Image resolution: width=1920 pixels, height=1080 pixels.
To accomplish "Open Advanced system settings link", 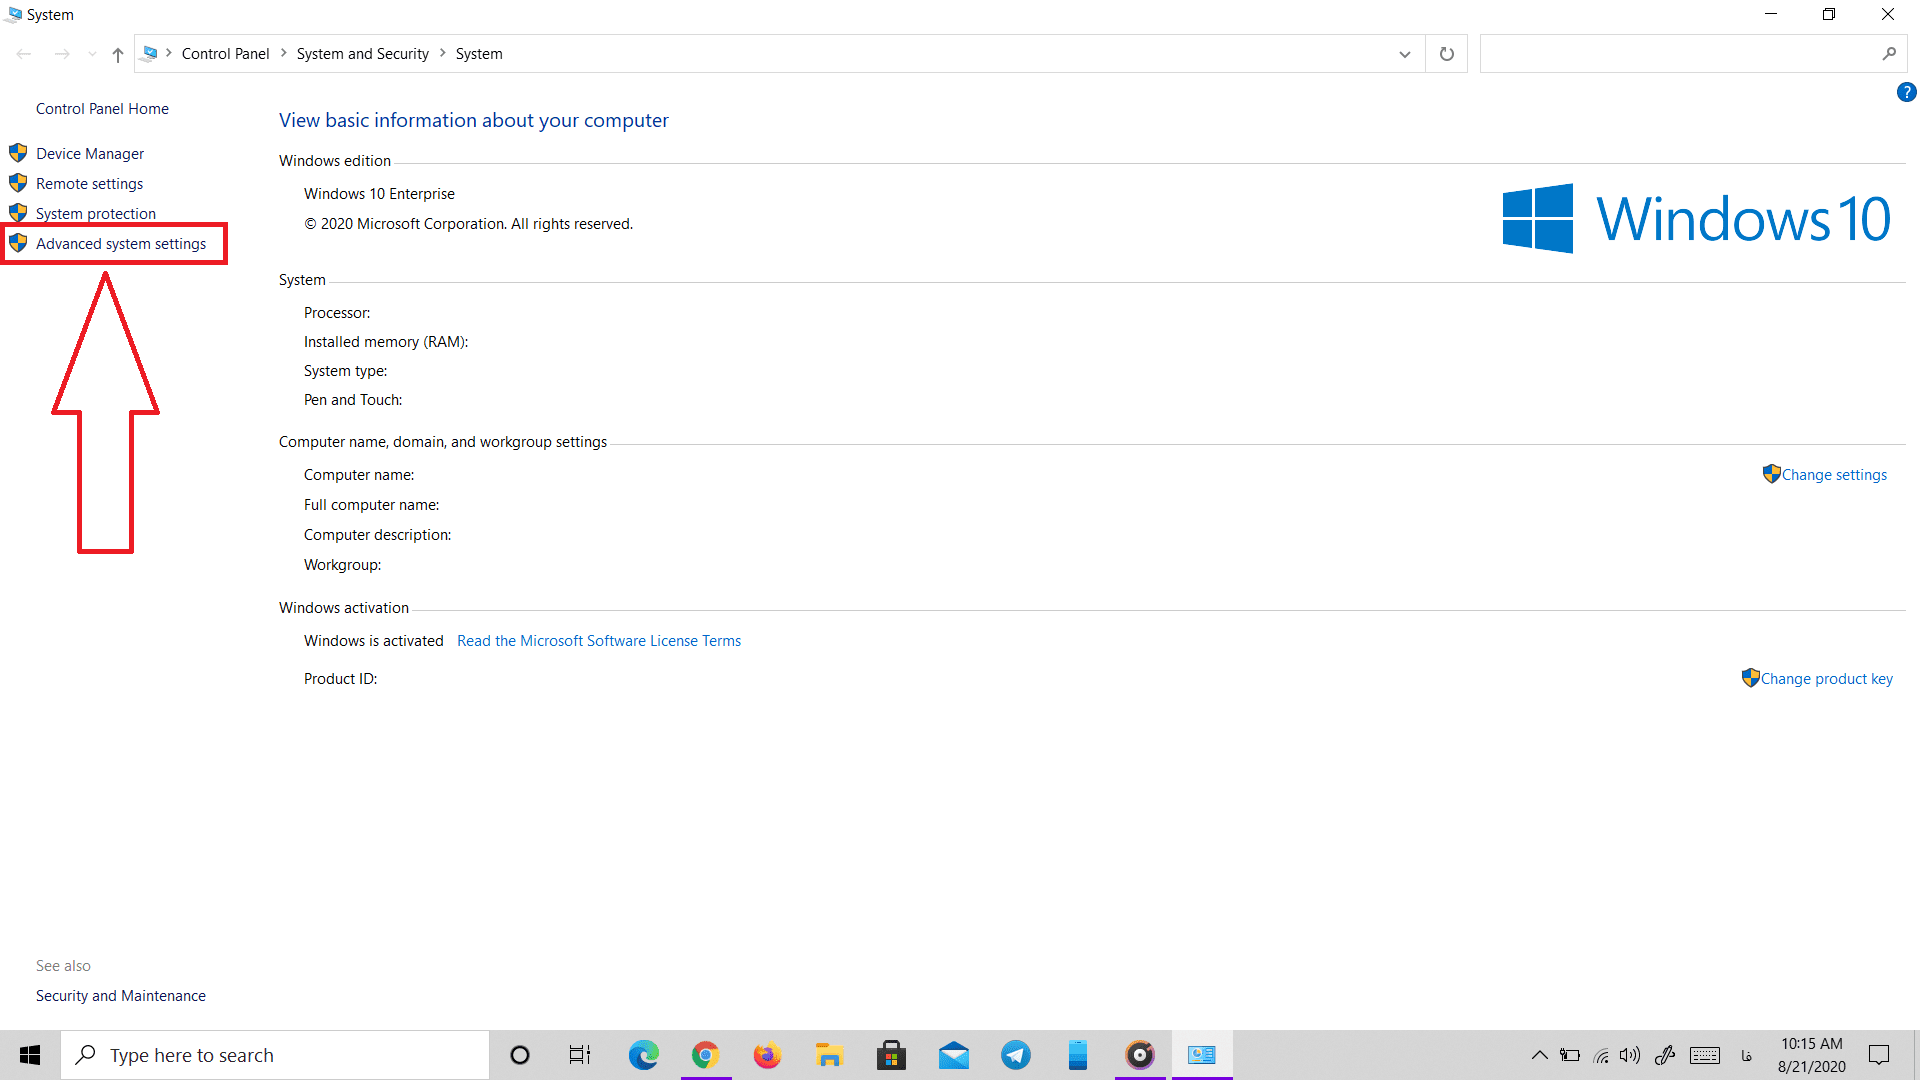I will coord(121,244).
